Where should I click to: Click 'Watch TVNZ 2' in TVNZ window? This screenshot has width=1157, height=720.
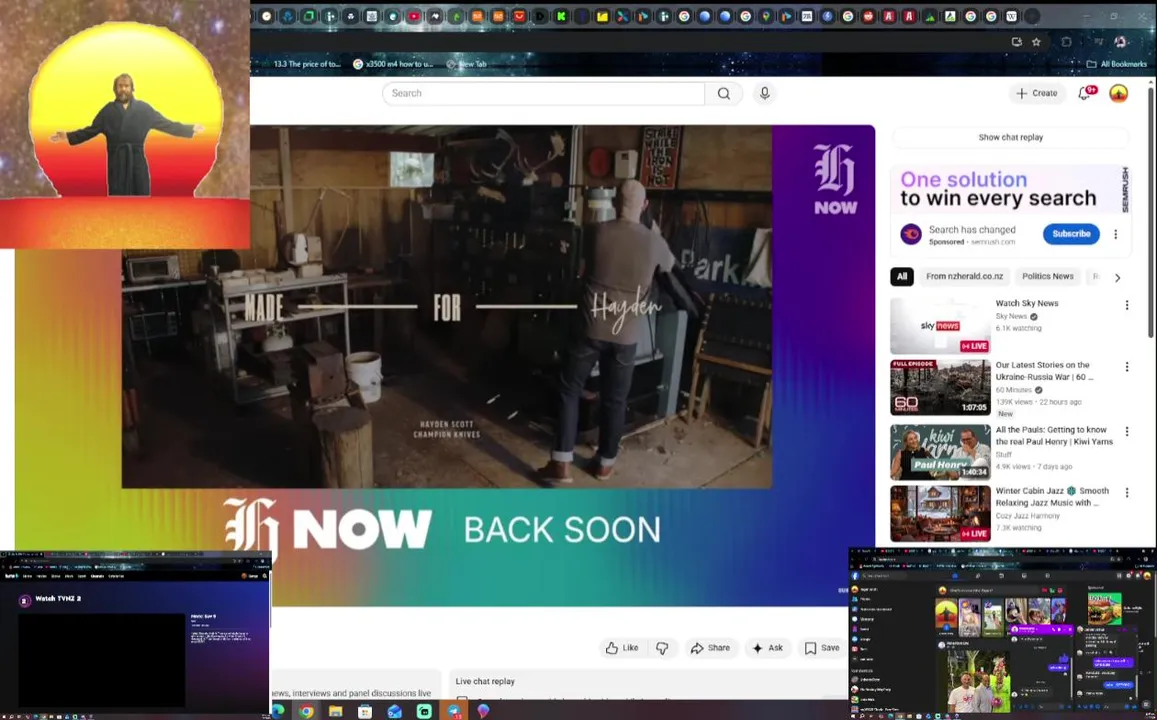(x=58, y=599)
